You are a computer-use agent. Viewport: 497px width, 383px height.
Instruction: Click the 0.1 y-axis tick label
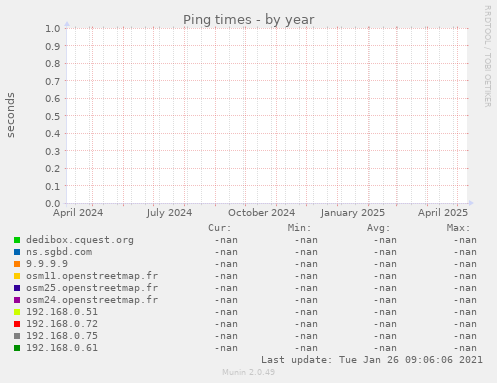53,186
